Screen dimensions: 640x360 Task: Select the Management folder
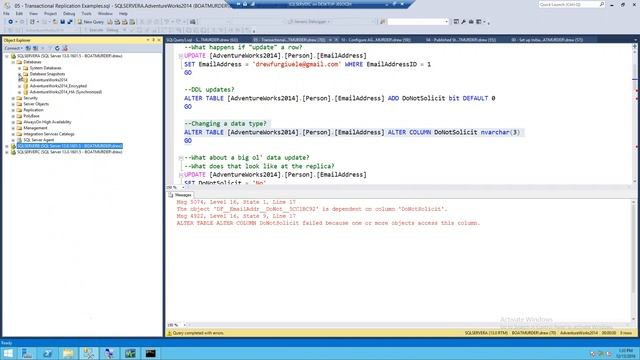[x=35, y=128]
